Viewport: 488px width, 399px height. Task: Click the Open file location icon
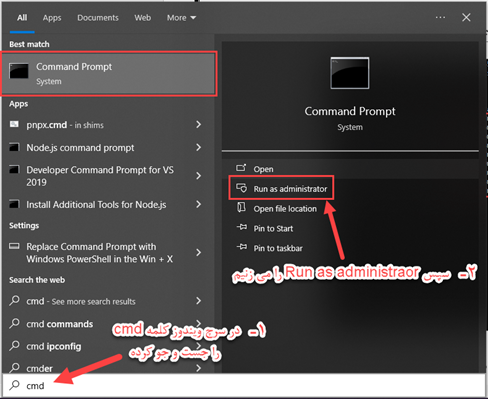coord(241,207)
